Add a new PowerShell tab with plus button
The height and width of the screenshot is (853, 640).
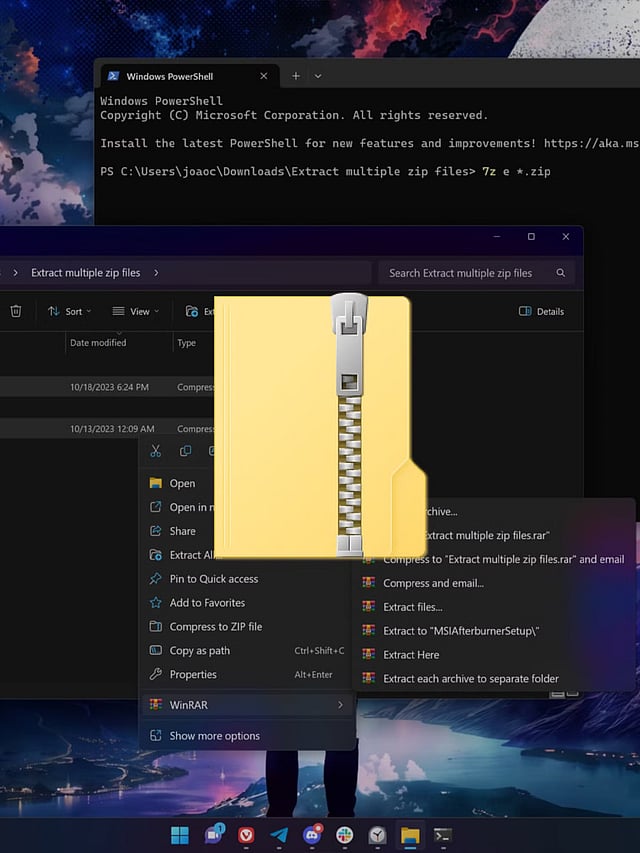(x=295, y=76)
